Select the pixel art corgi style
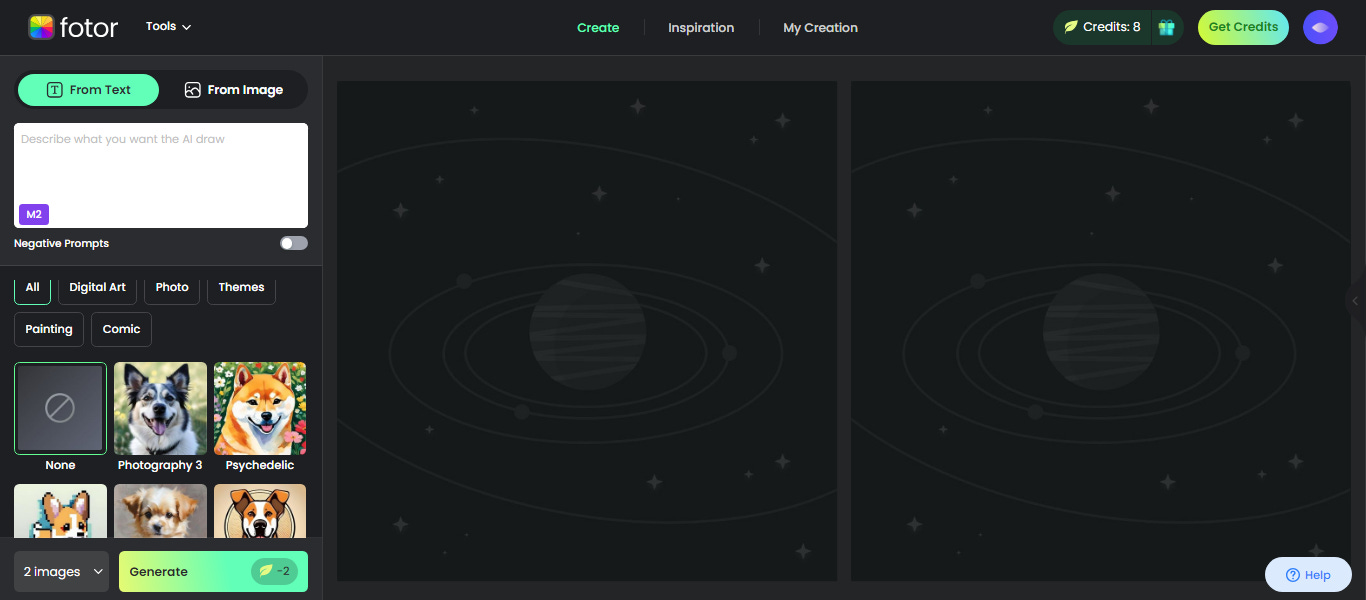The width and height of the screenshot is (1366, 600). click(60, 511)
